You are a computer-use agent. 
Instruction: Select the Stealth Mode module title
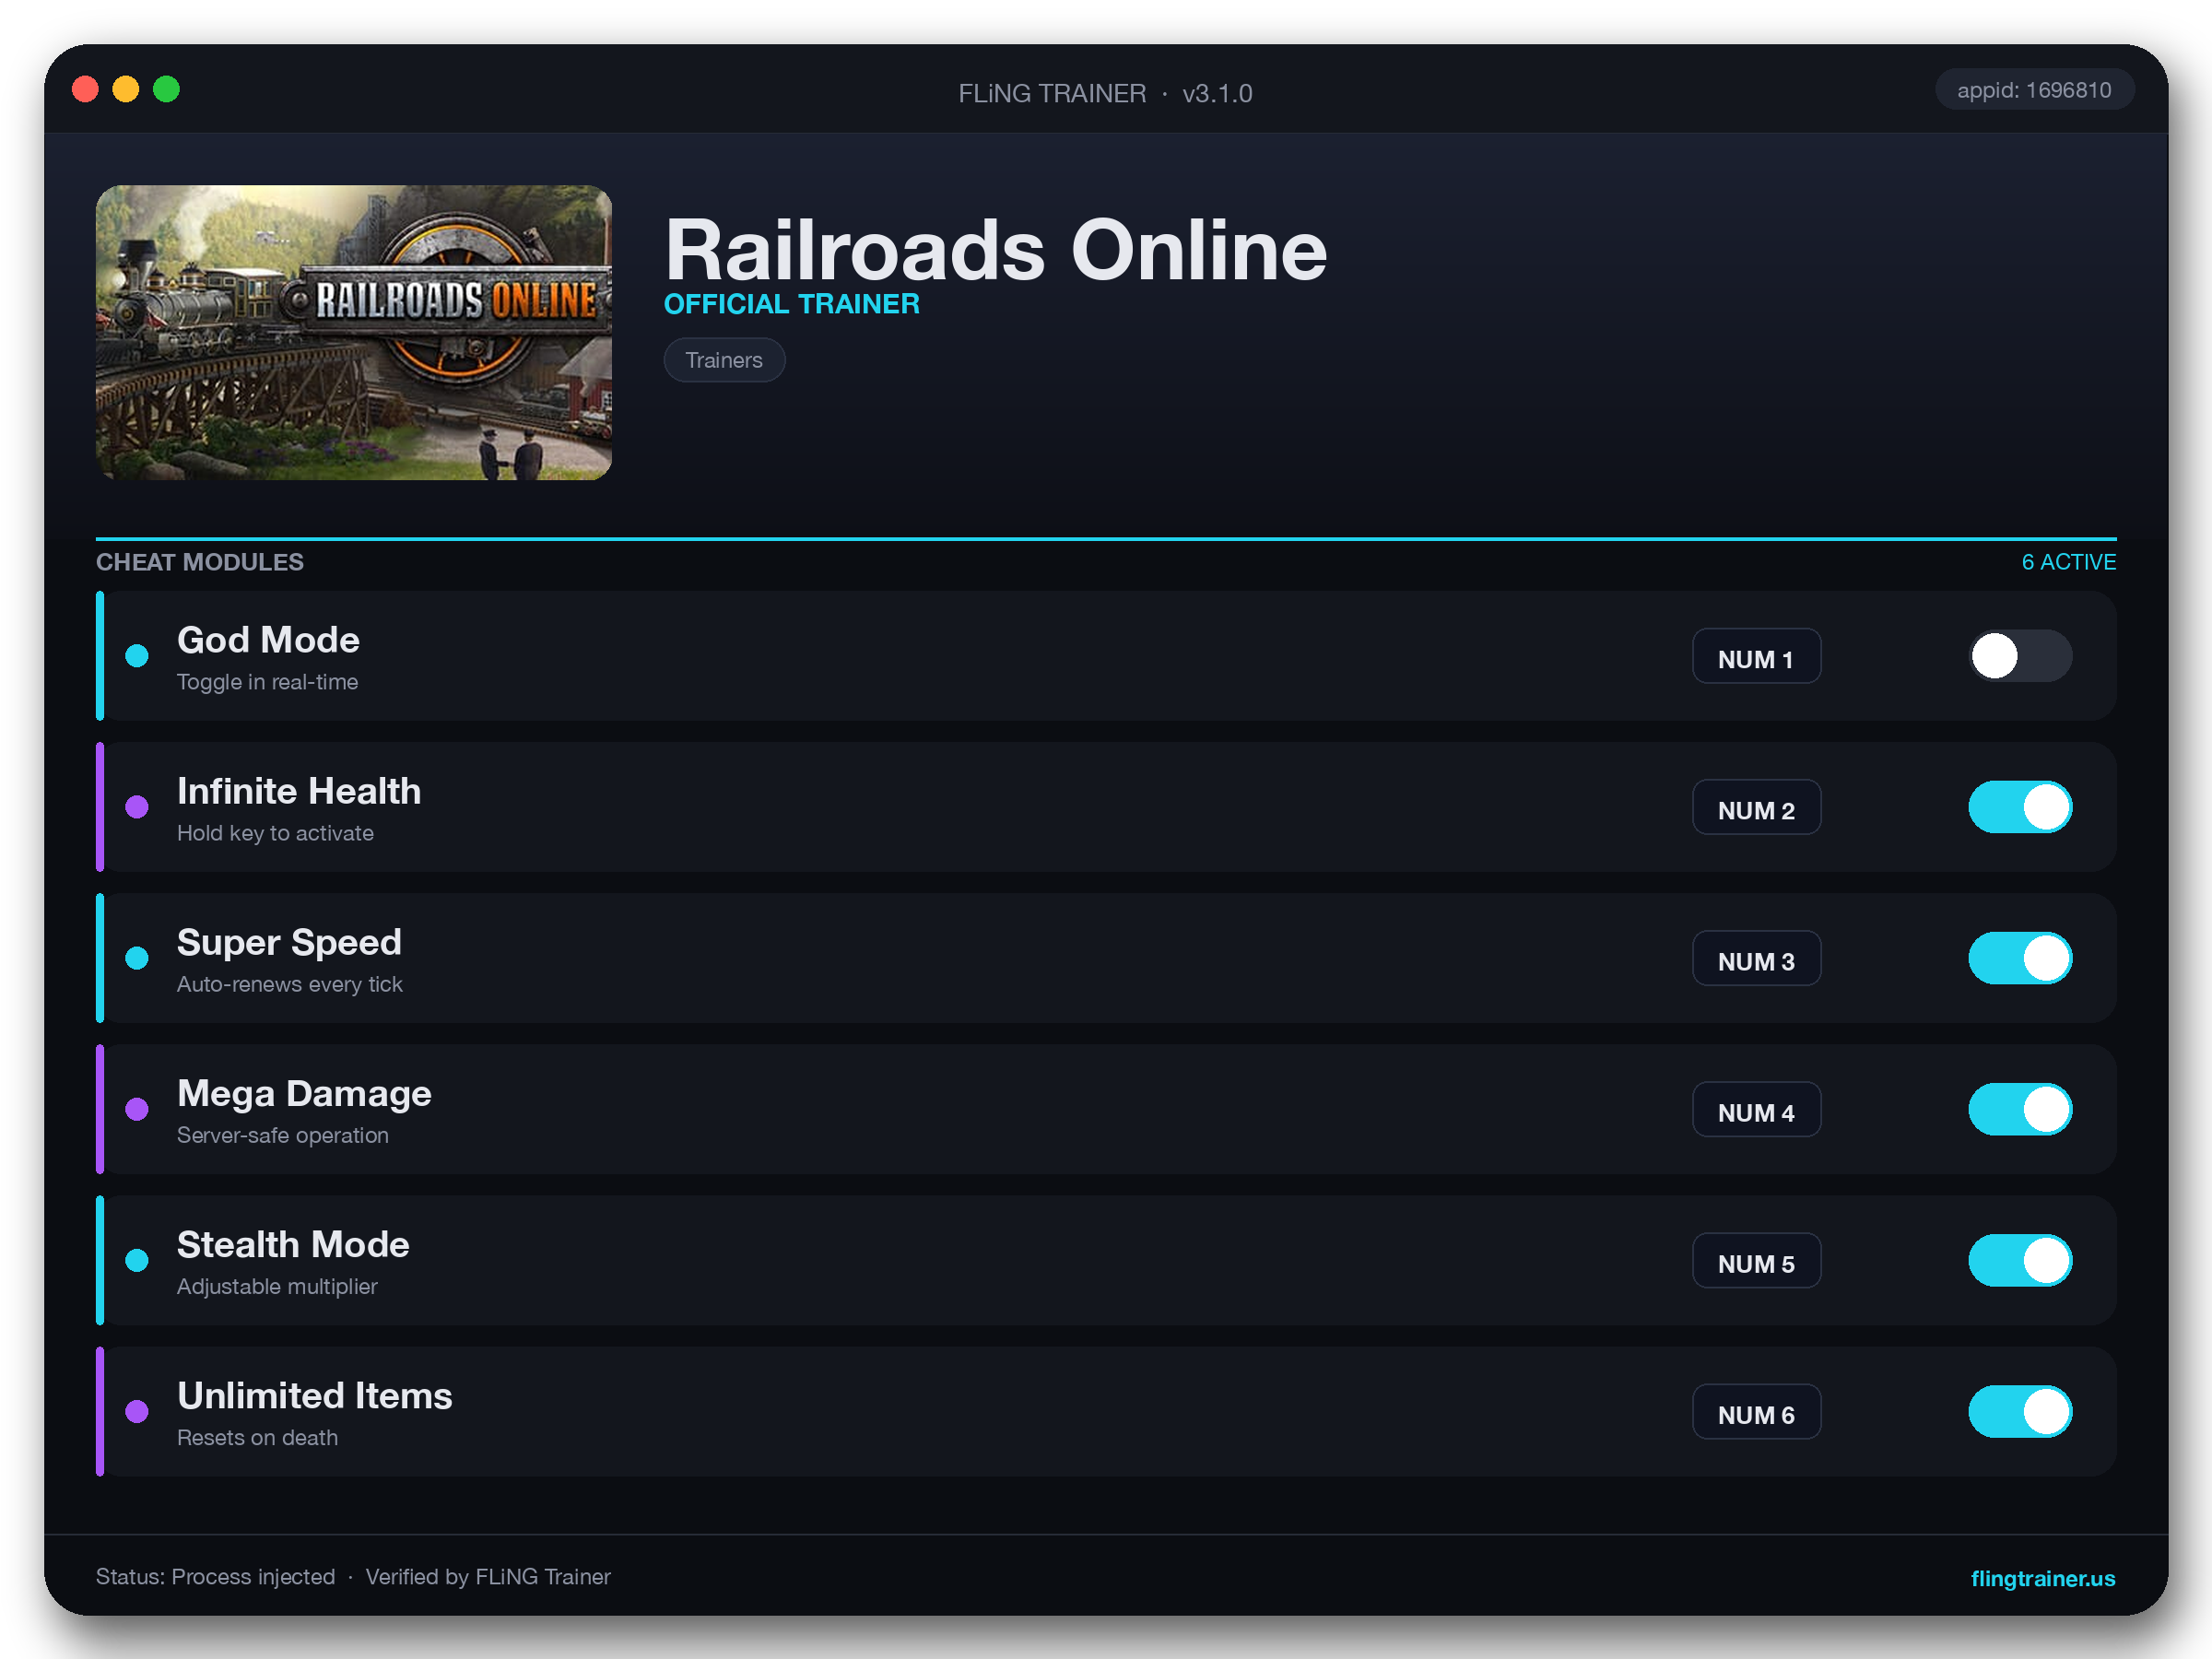coord(293,1244)
